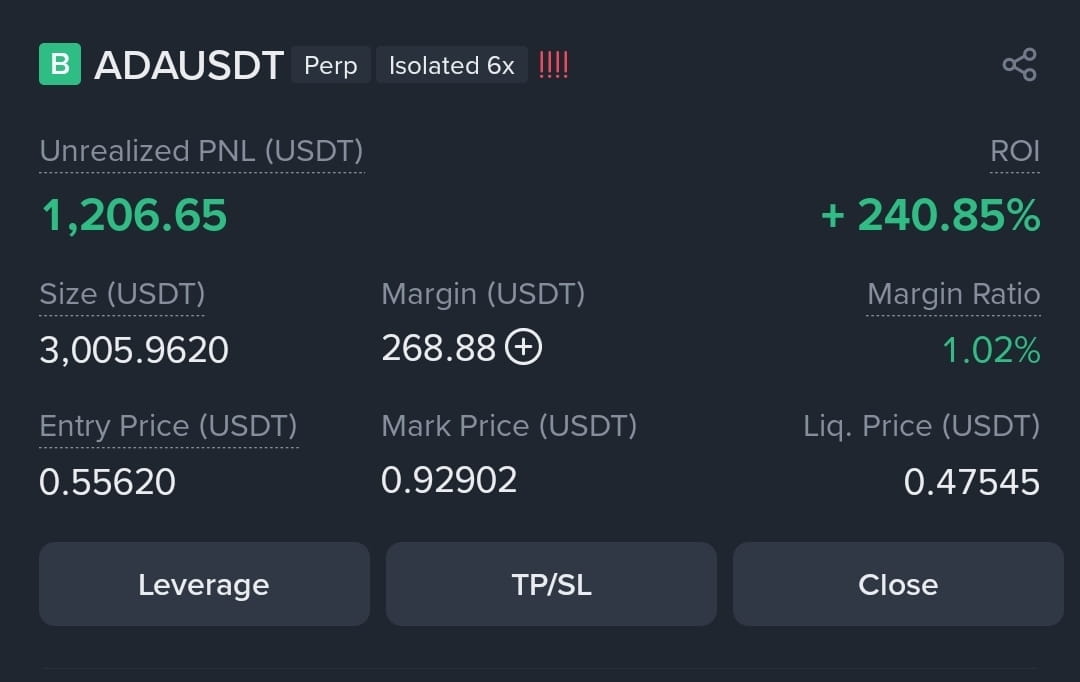Add margin with the plus circle icon

(523, 347)
